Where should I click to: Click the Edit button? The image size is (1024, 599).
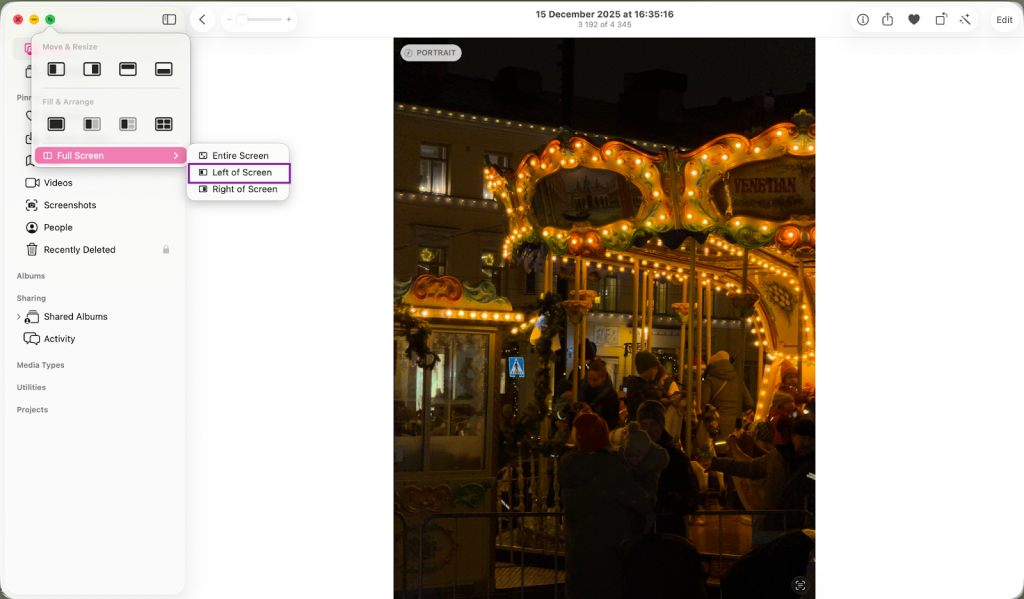click(x=1004, y=20)
